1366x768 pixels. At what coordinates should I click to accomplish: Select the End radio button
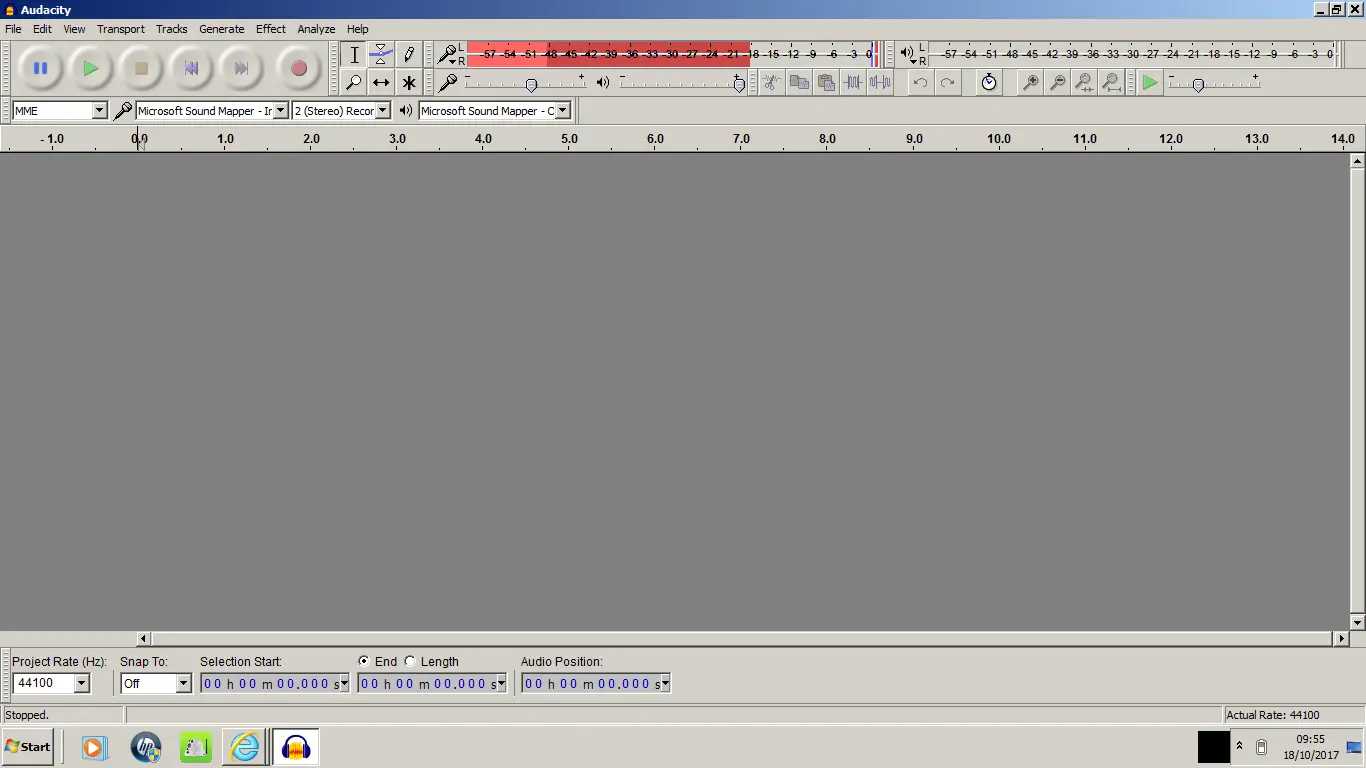[364, 662]
